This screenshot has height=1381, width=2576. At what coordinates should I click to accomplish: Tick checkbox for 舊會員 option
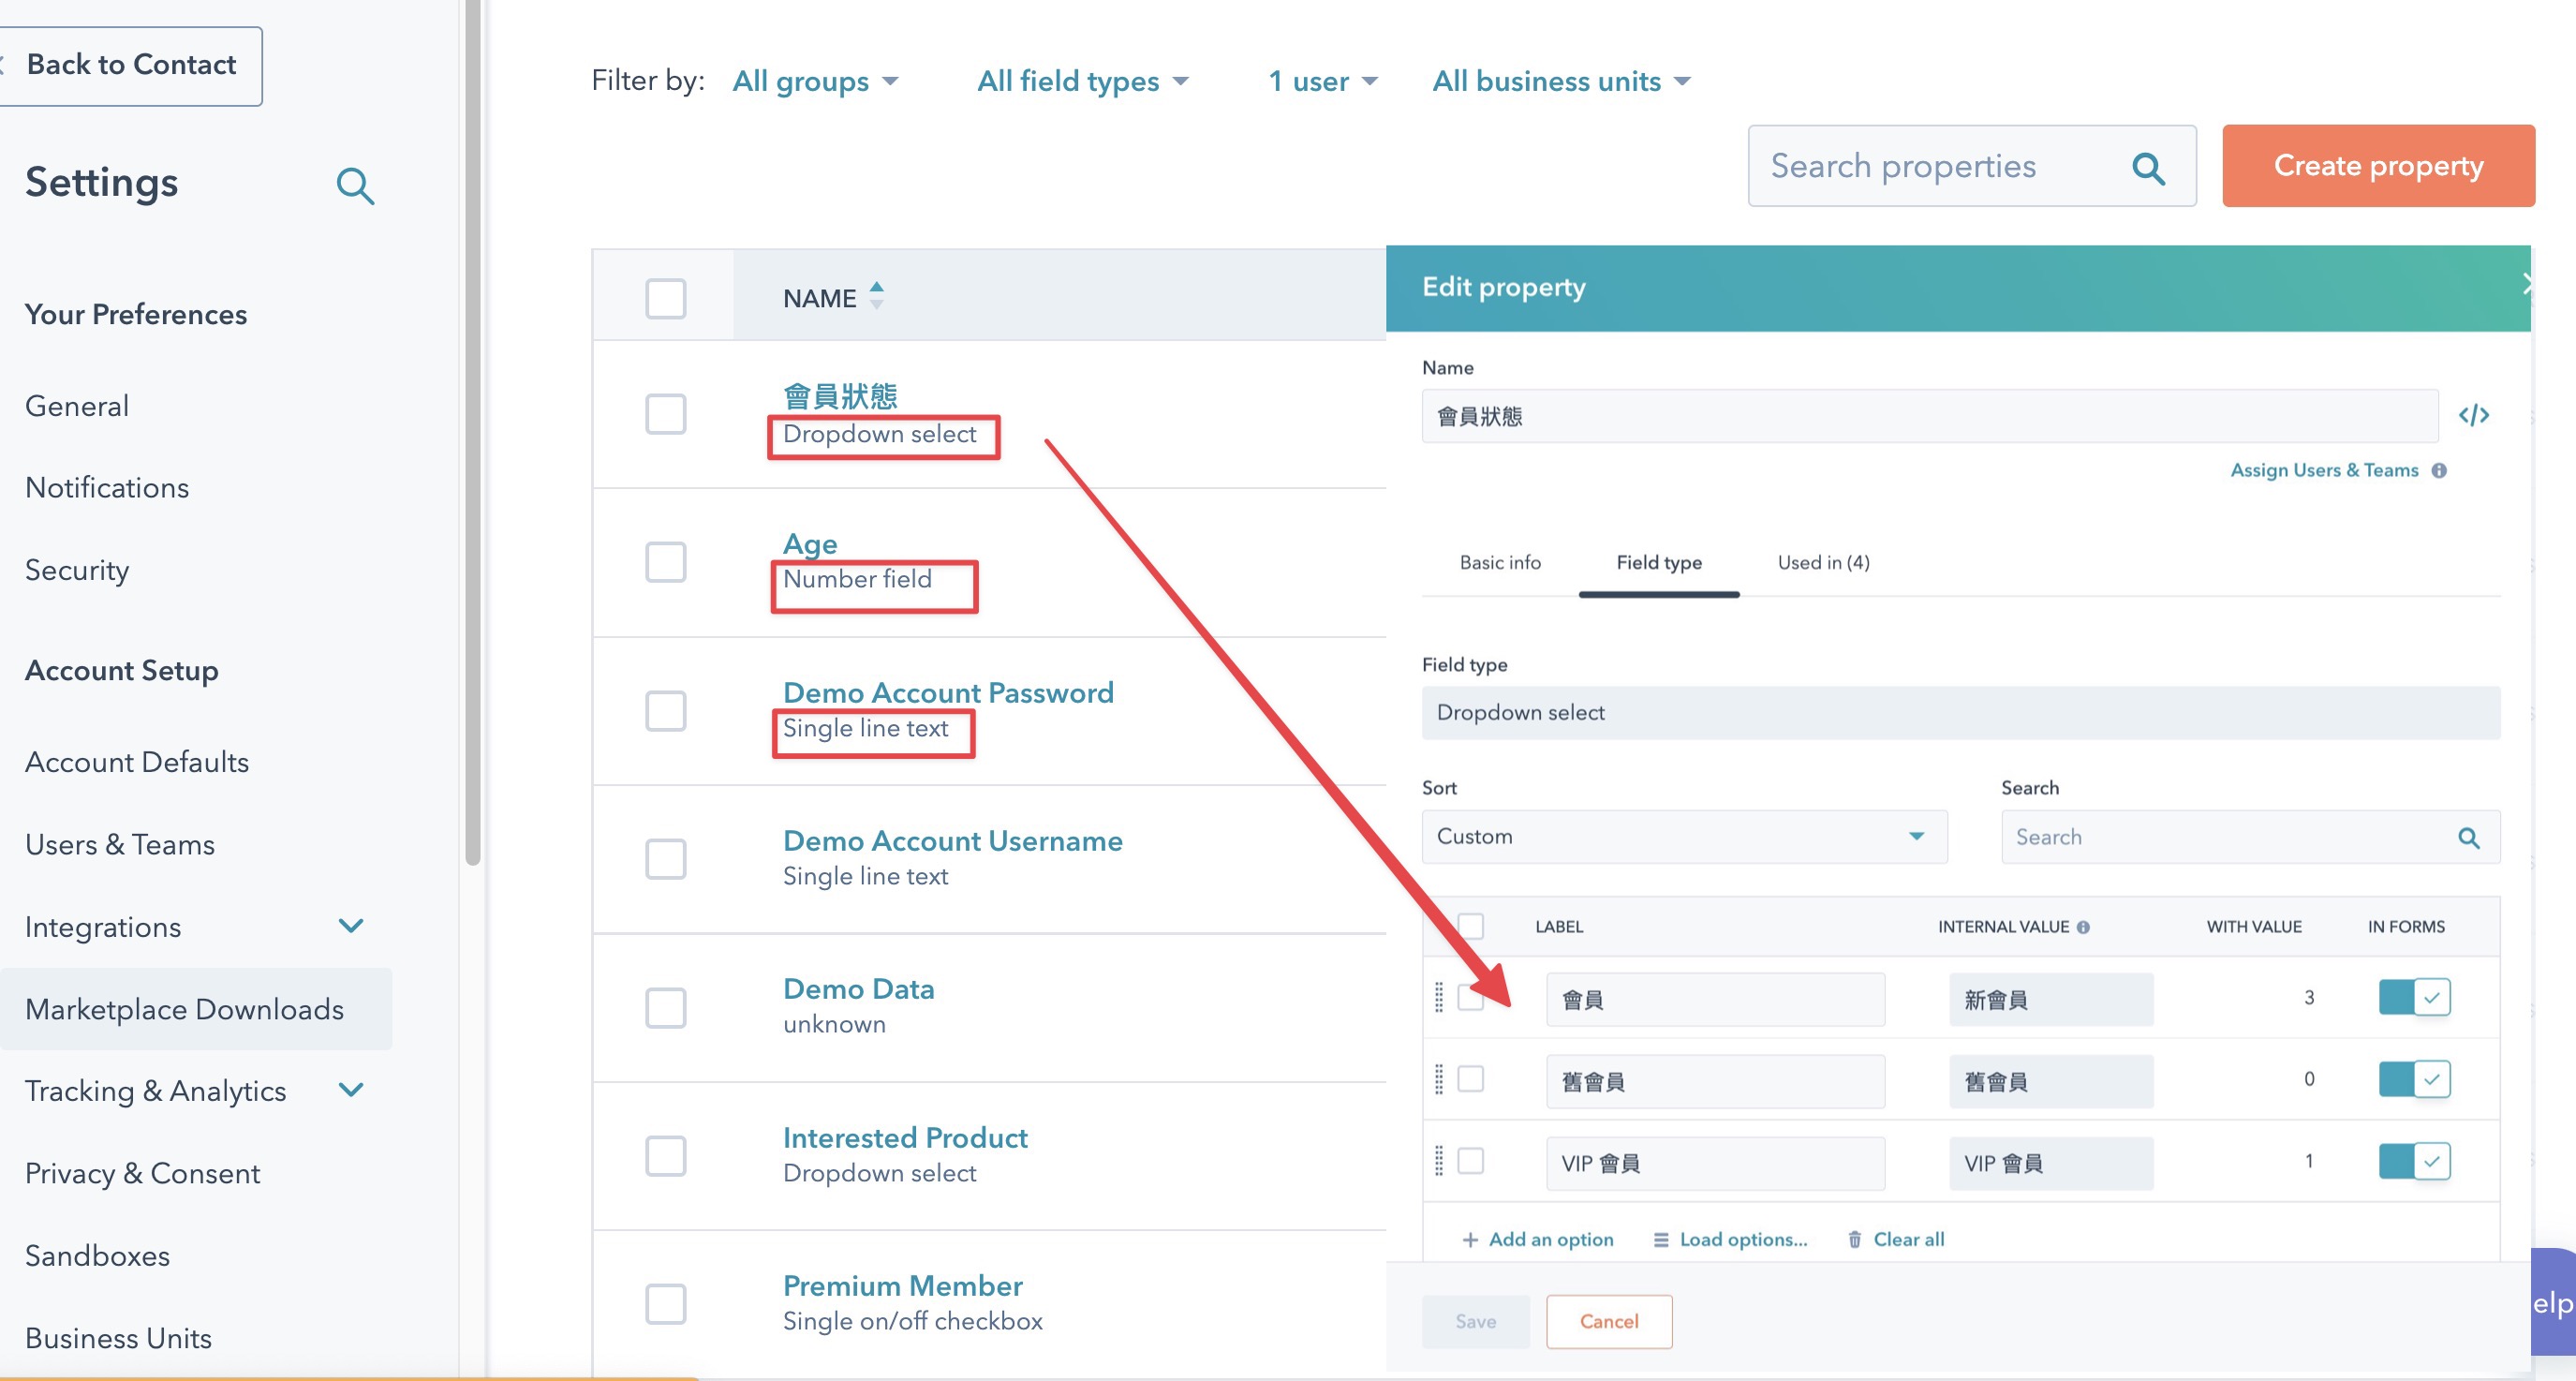pos(1470,1079)
